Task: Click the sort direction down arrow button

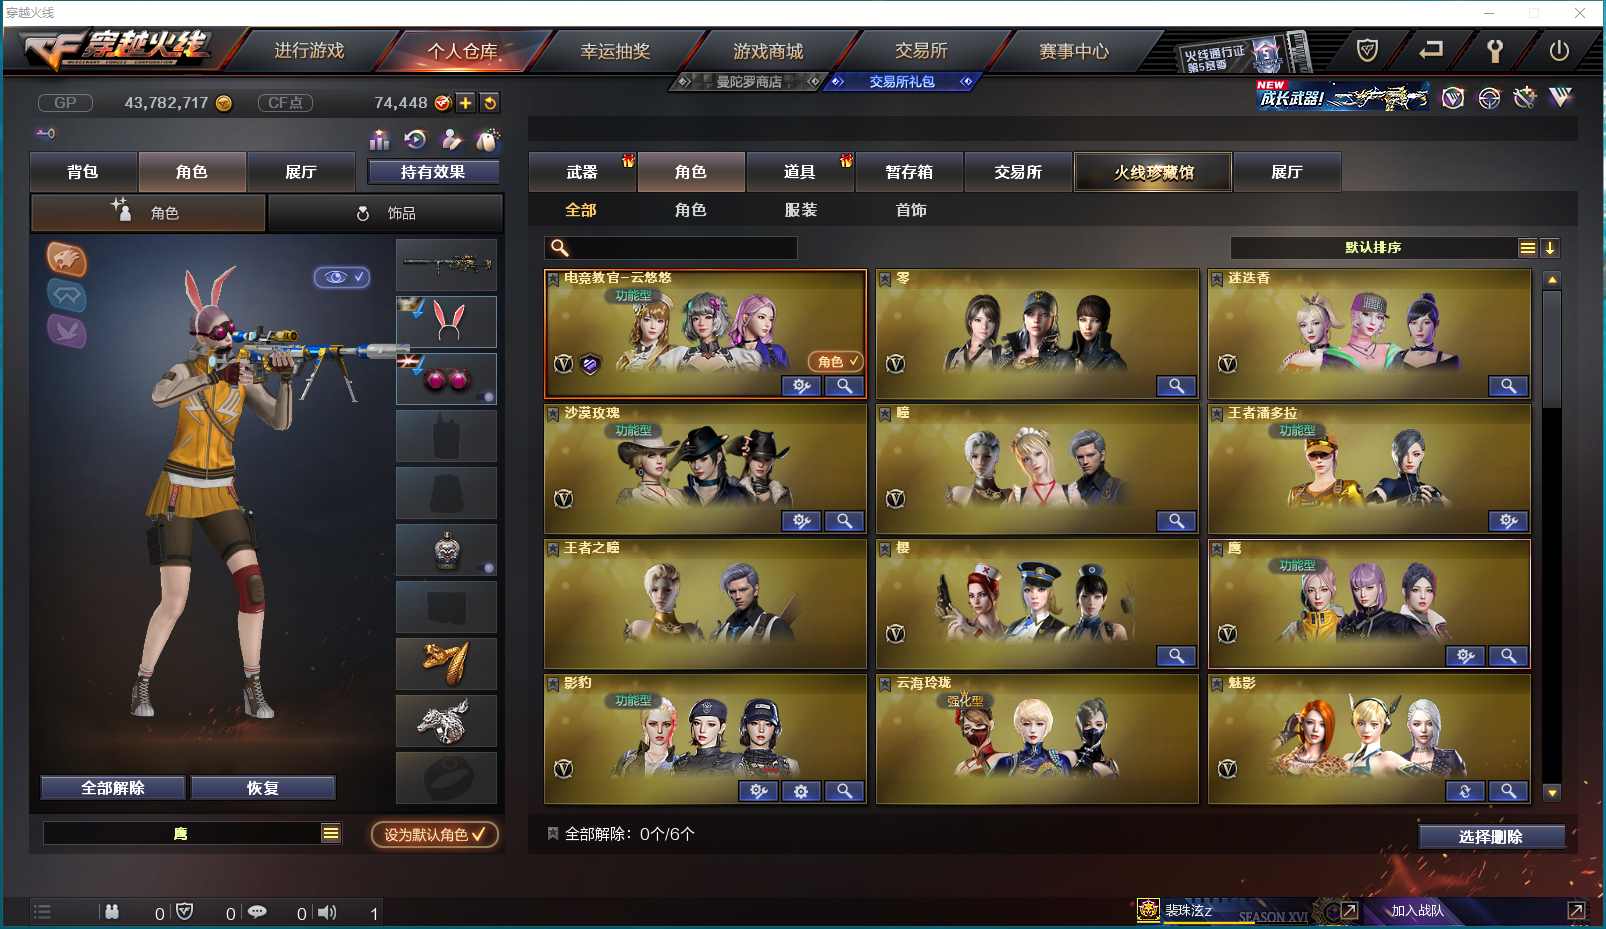Action: tap(1550, 248)
